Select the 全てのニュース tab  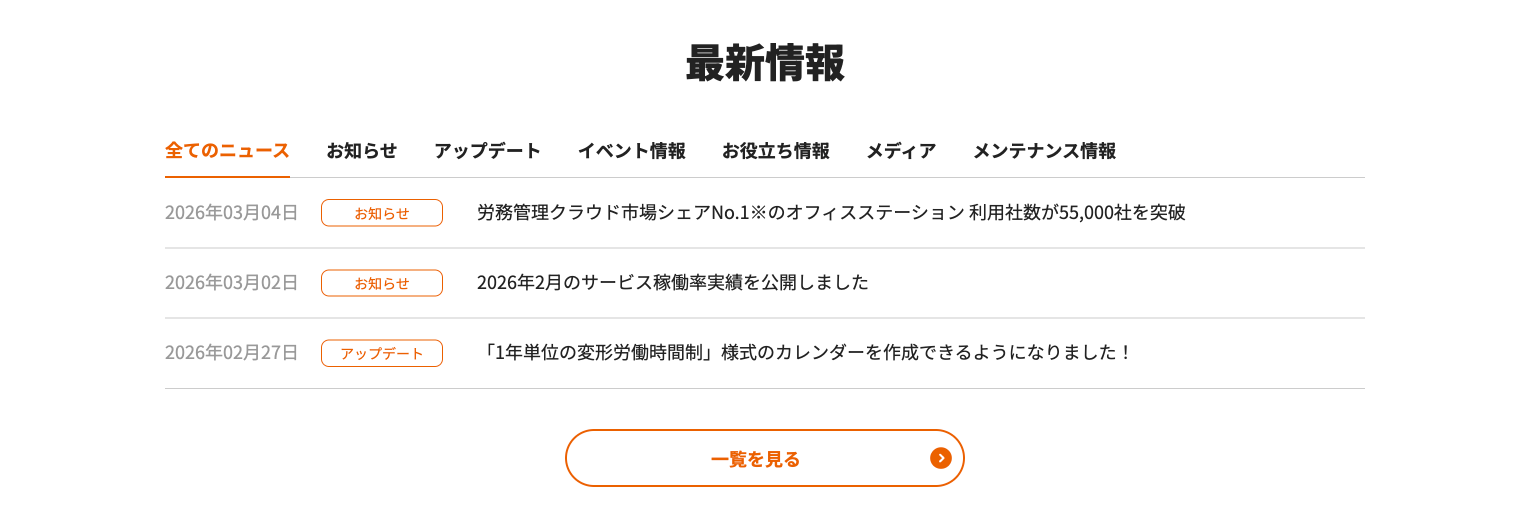coord(227,151)
